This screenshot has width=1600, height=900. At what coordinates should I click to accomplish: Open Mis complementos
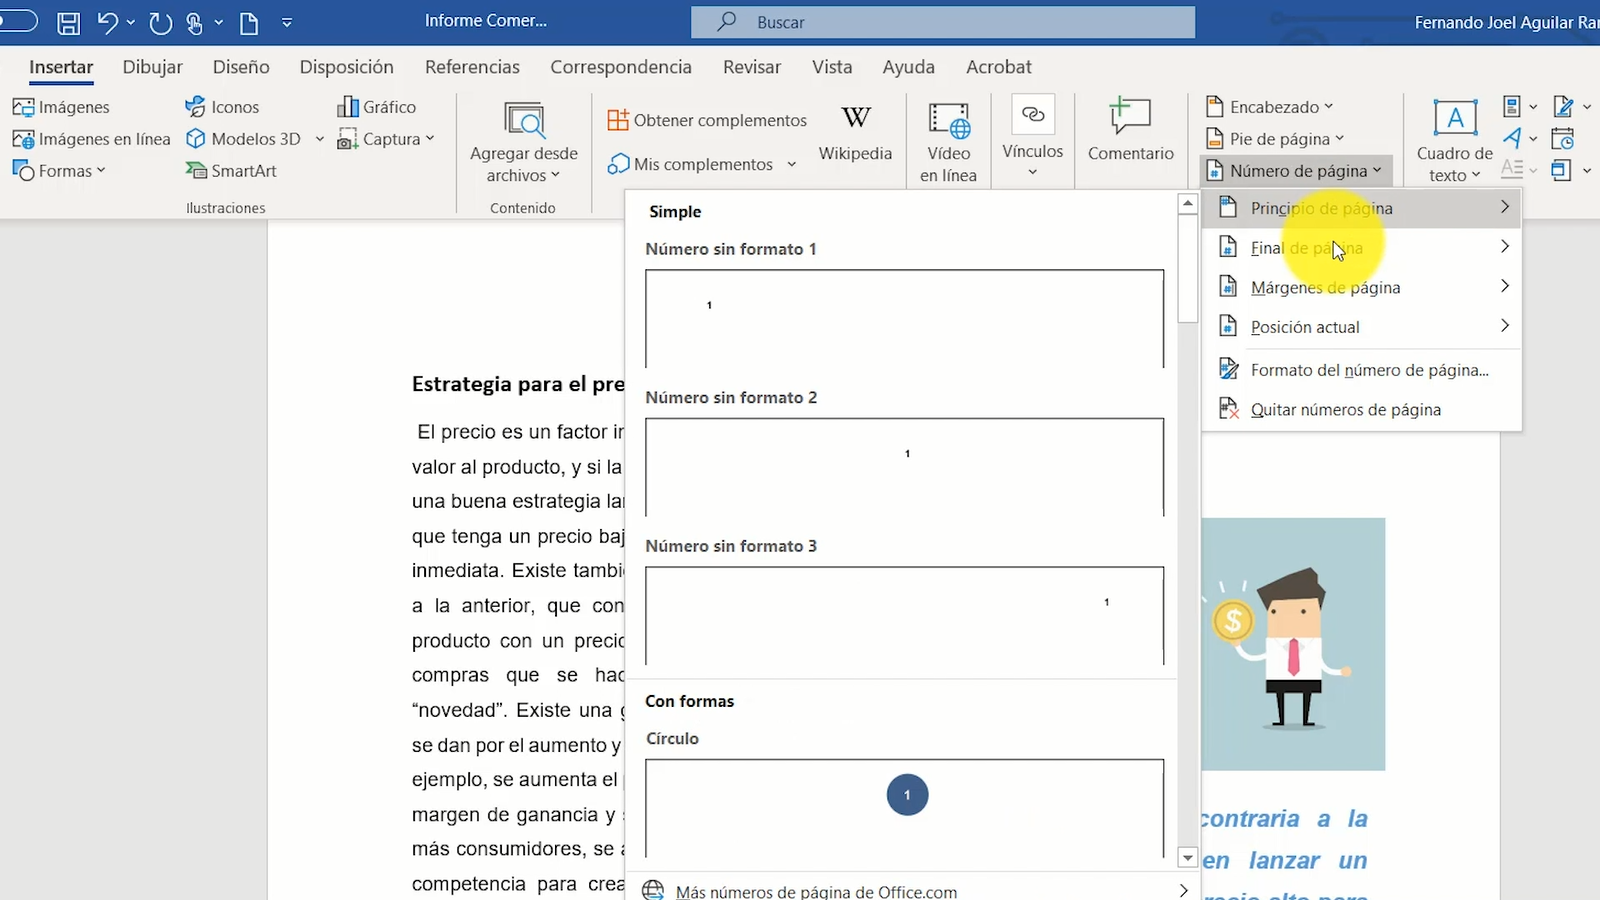click(x=690, y=164)
